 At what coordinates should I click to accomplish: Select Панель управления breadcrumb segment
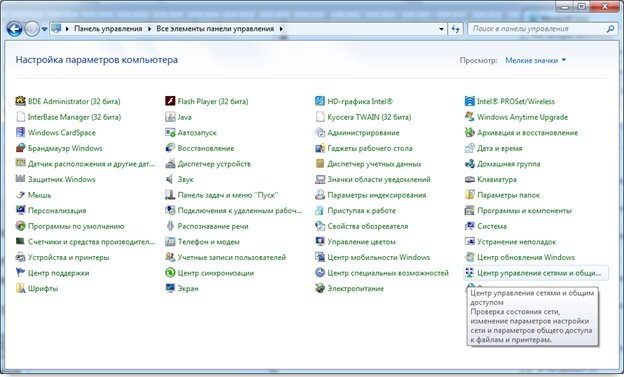click(x=108, y=29)
